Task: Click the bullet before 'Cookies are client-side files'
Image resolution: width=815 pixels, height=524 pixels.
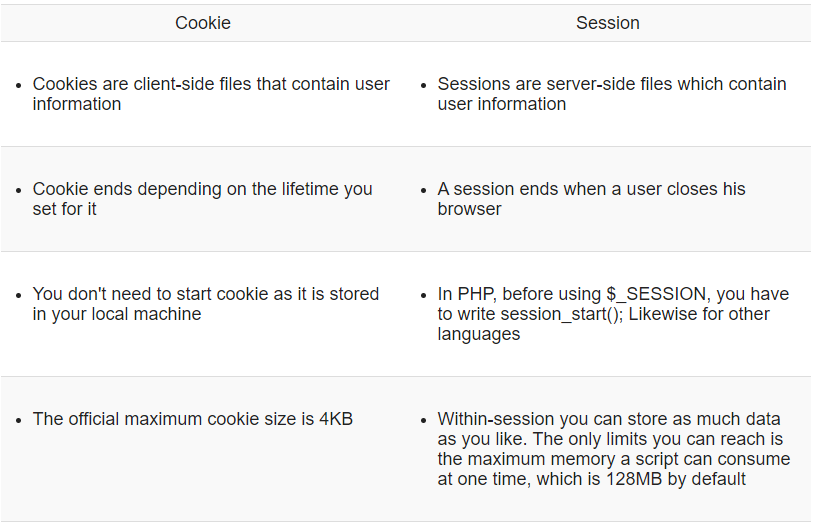Action: (20, 85)
